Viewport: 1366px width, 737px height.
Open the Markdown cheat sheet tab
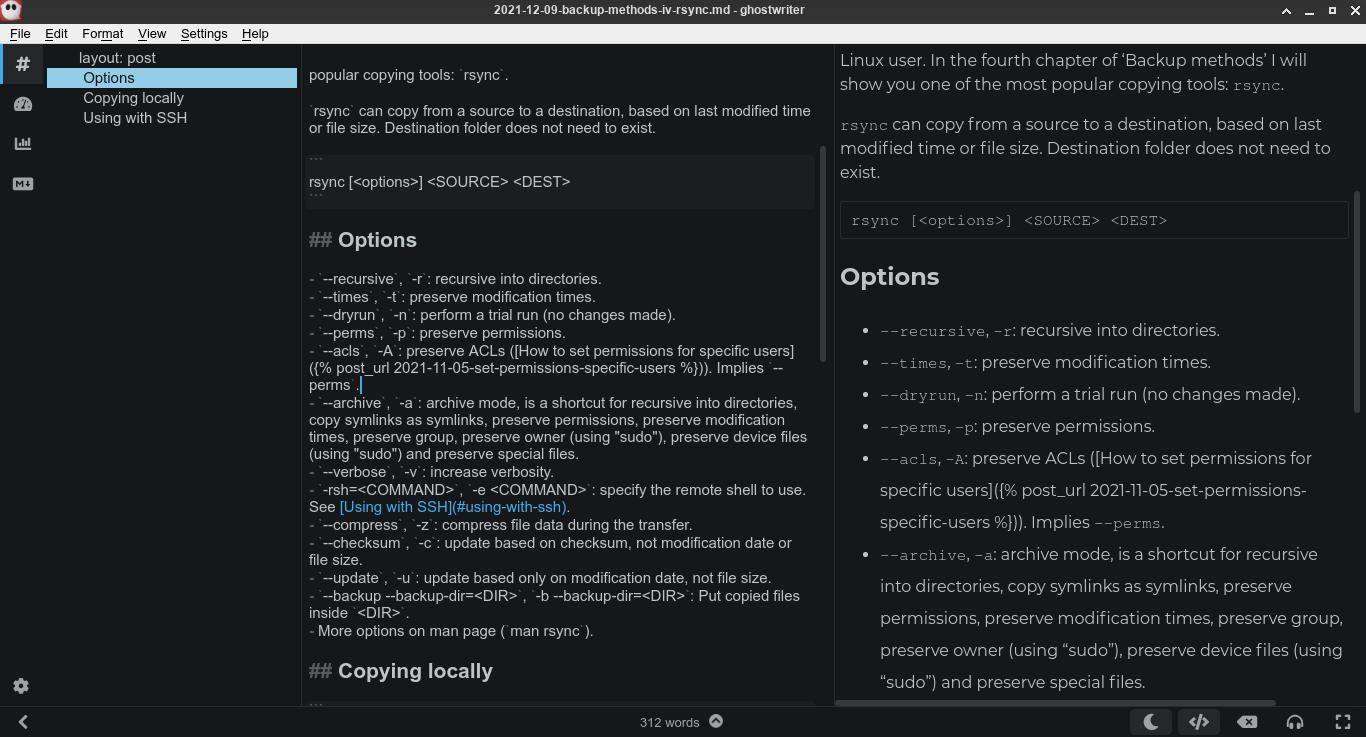(23, 184)
